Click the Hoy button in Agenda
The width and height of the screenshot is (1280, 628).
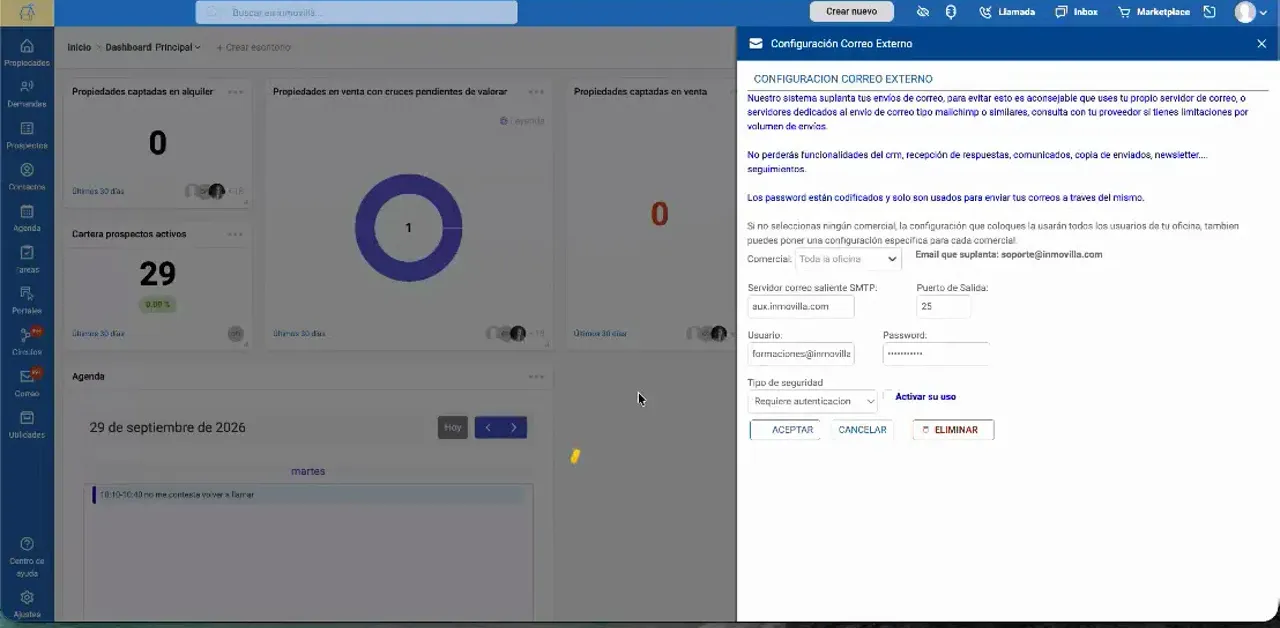coord(453,428)
